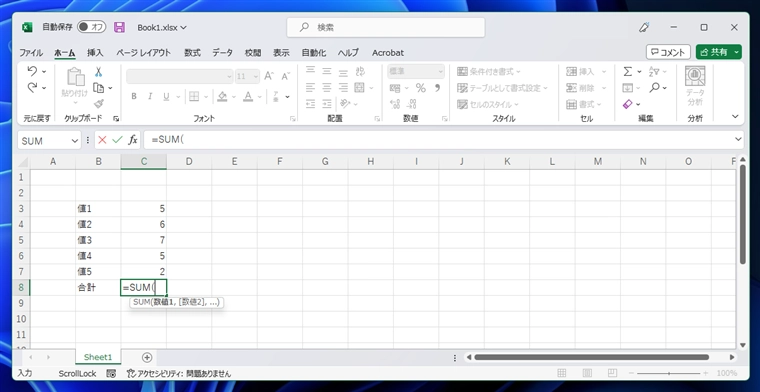Collapse the ribbon with chevron
This screenshot has height=392, width=760.
click(x=735, y=116)
